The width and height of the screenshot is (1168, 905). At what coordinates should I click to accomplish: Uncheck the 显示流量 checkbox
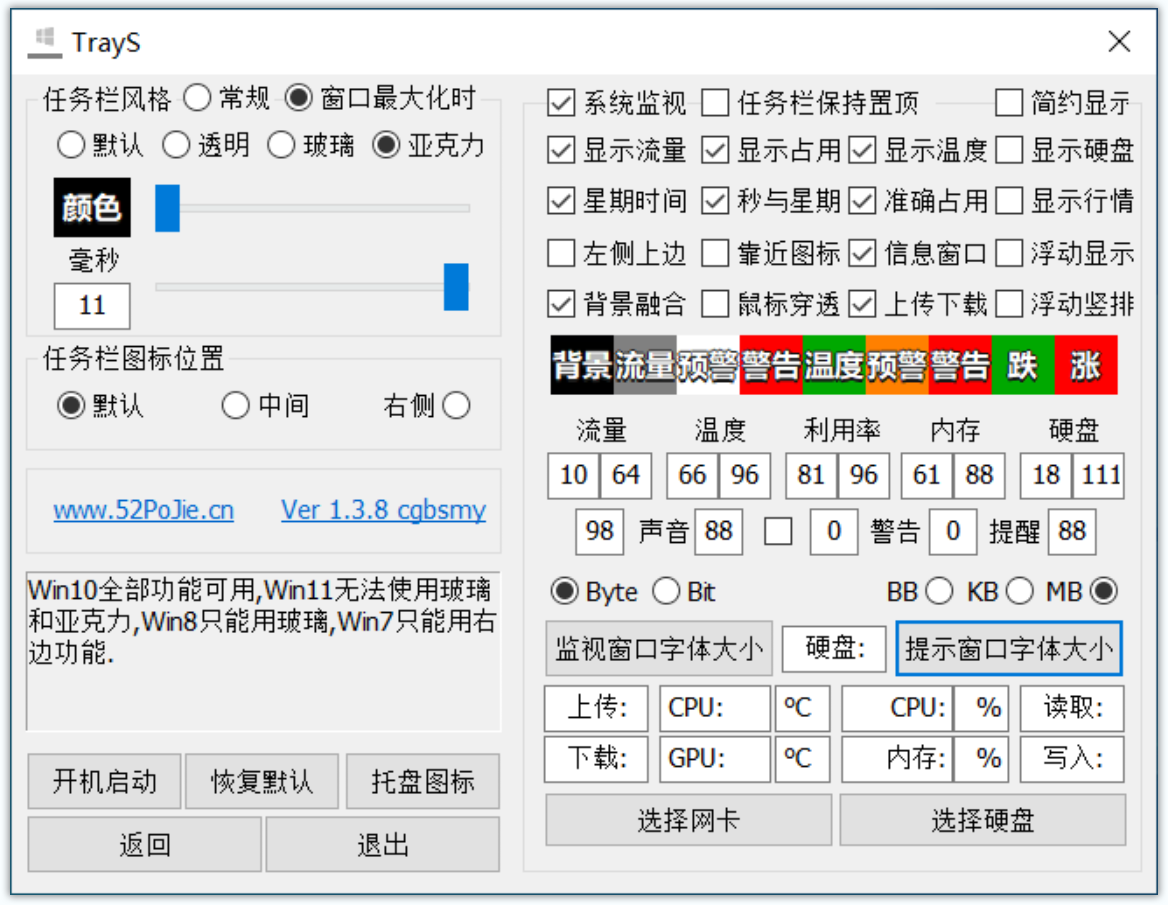pyautogui.click(x=561, y=150)
